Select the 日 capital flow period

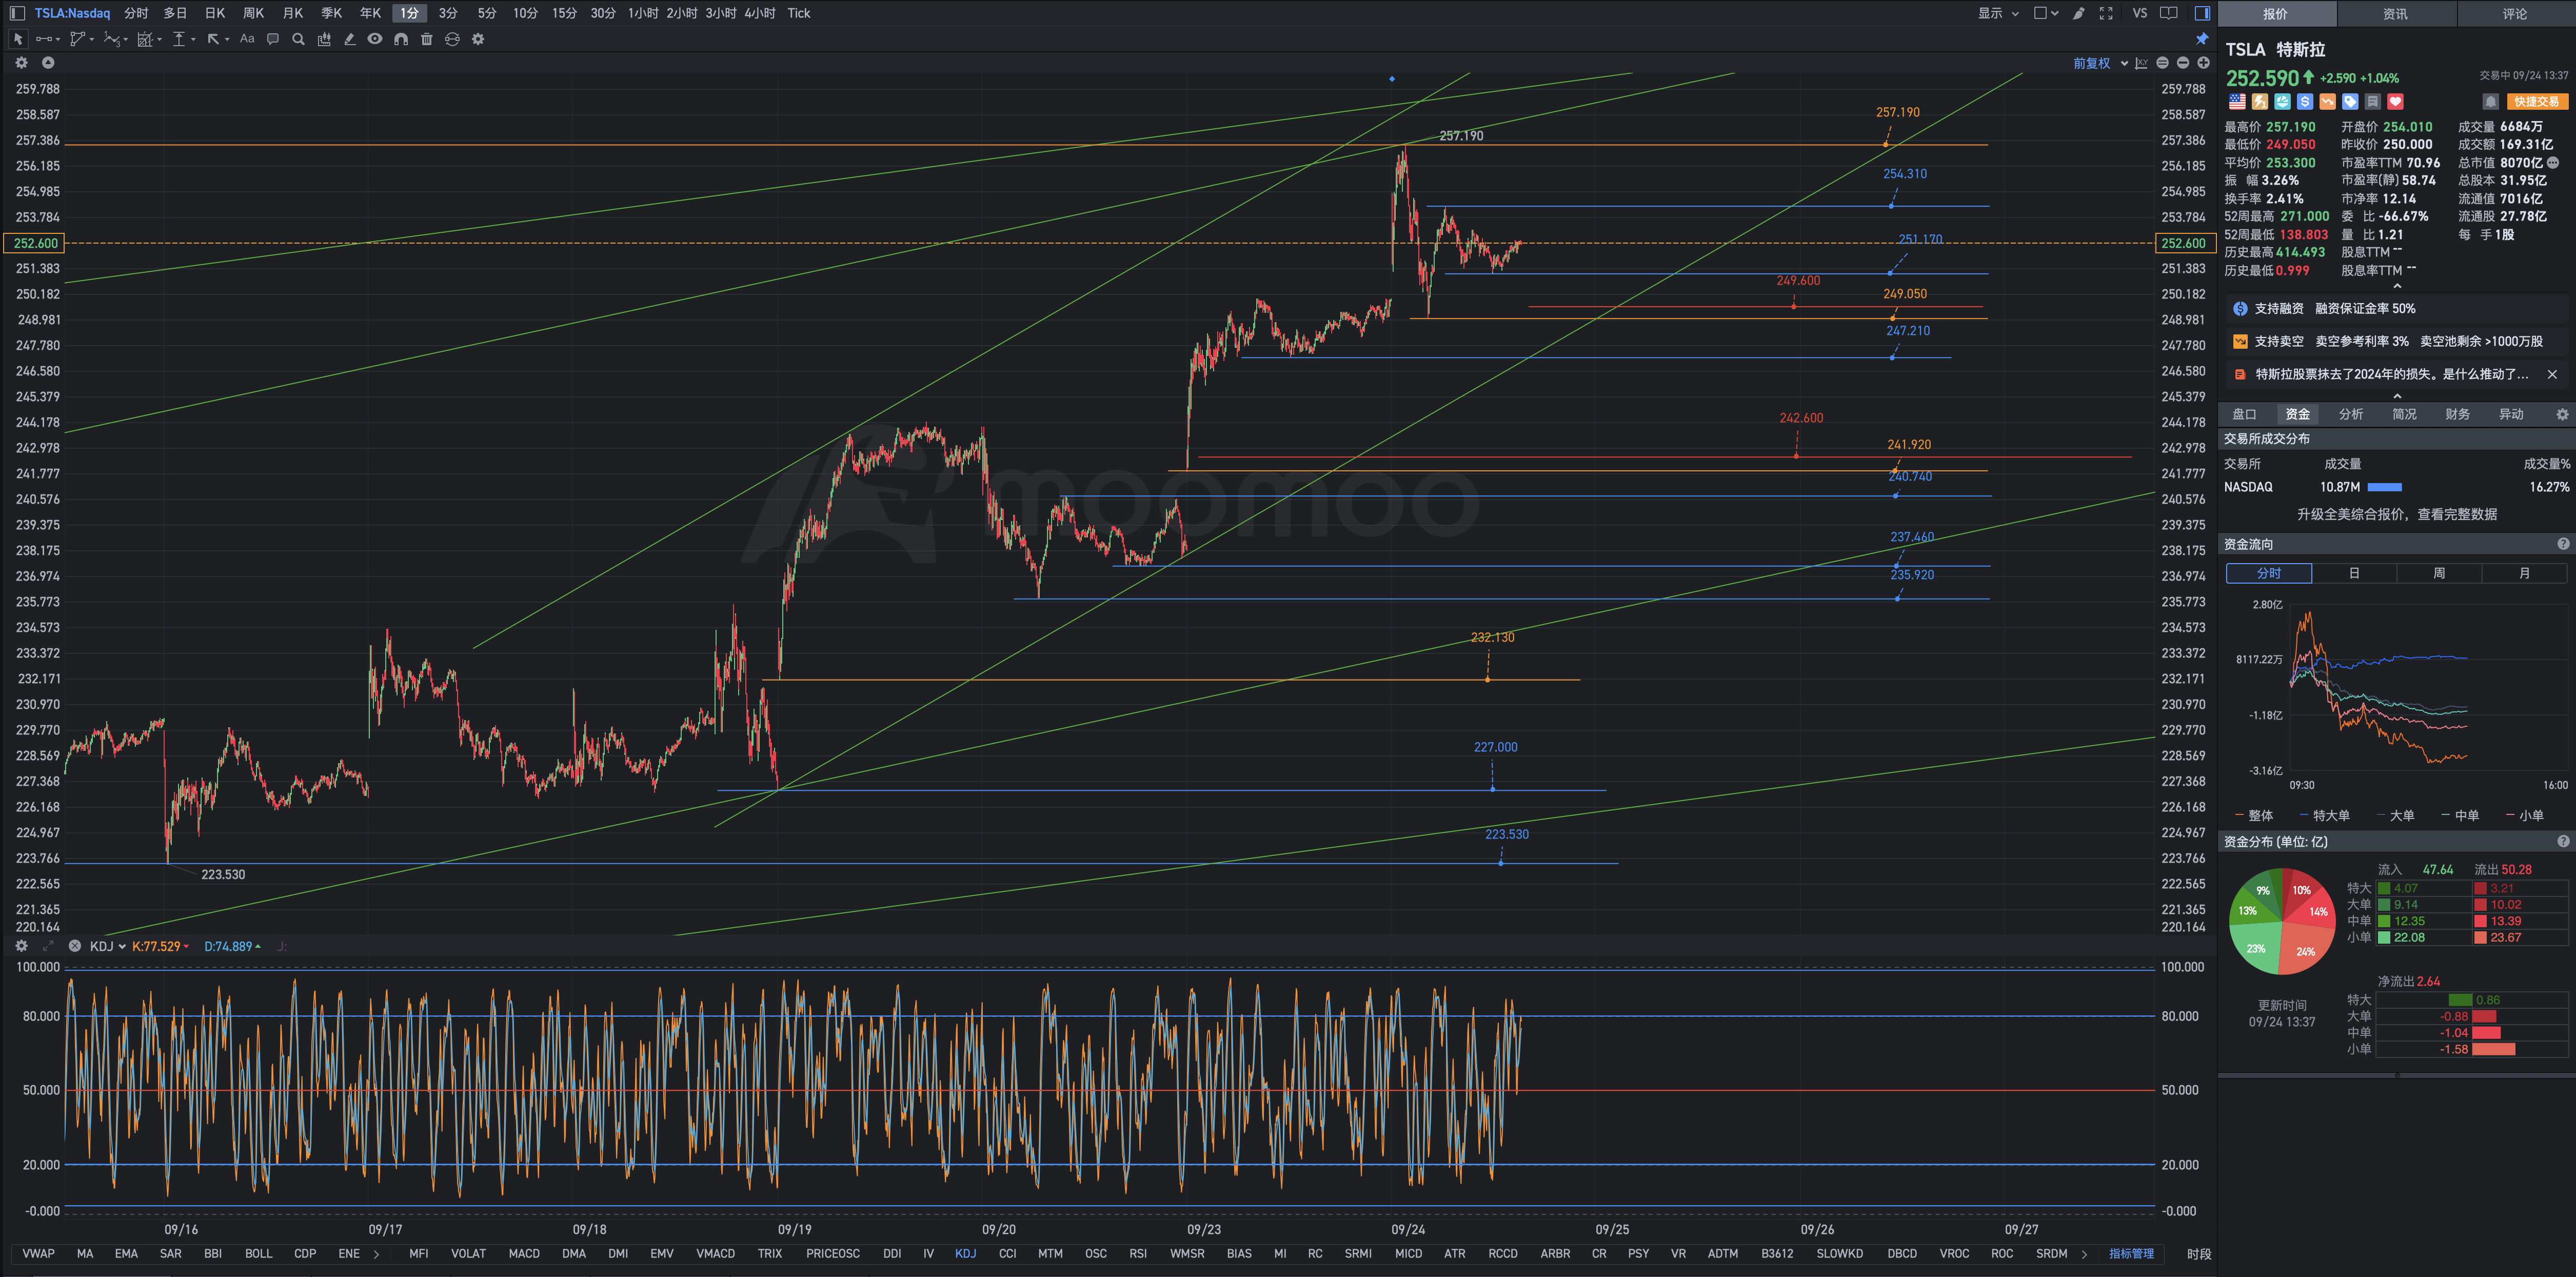2354,573
